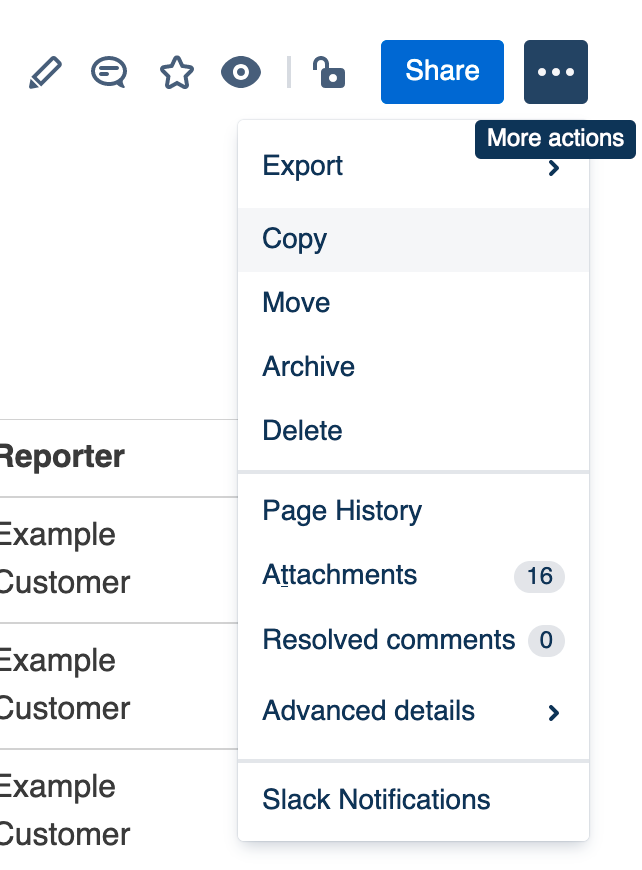Open Attachments from the menu
The width and height of the screenshot is (642, 870).
[x=413, y=575]
